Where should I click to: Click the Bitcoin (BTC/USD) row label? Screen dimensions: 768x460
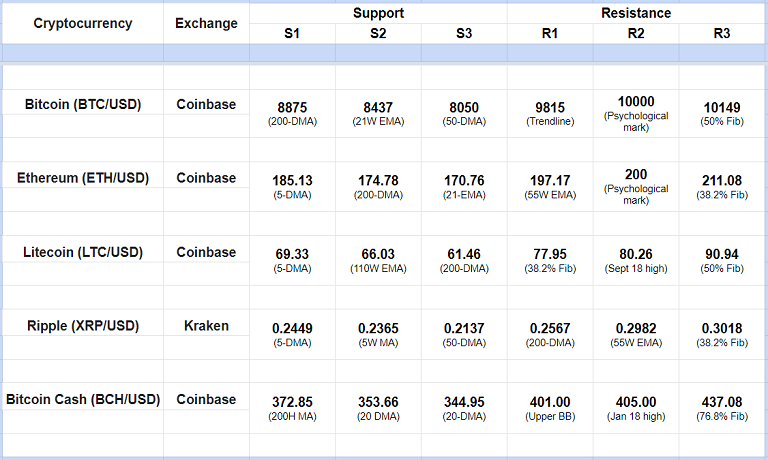83,103
